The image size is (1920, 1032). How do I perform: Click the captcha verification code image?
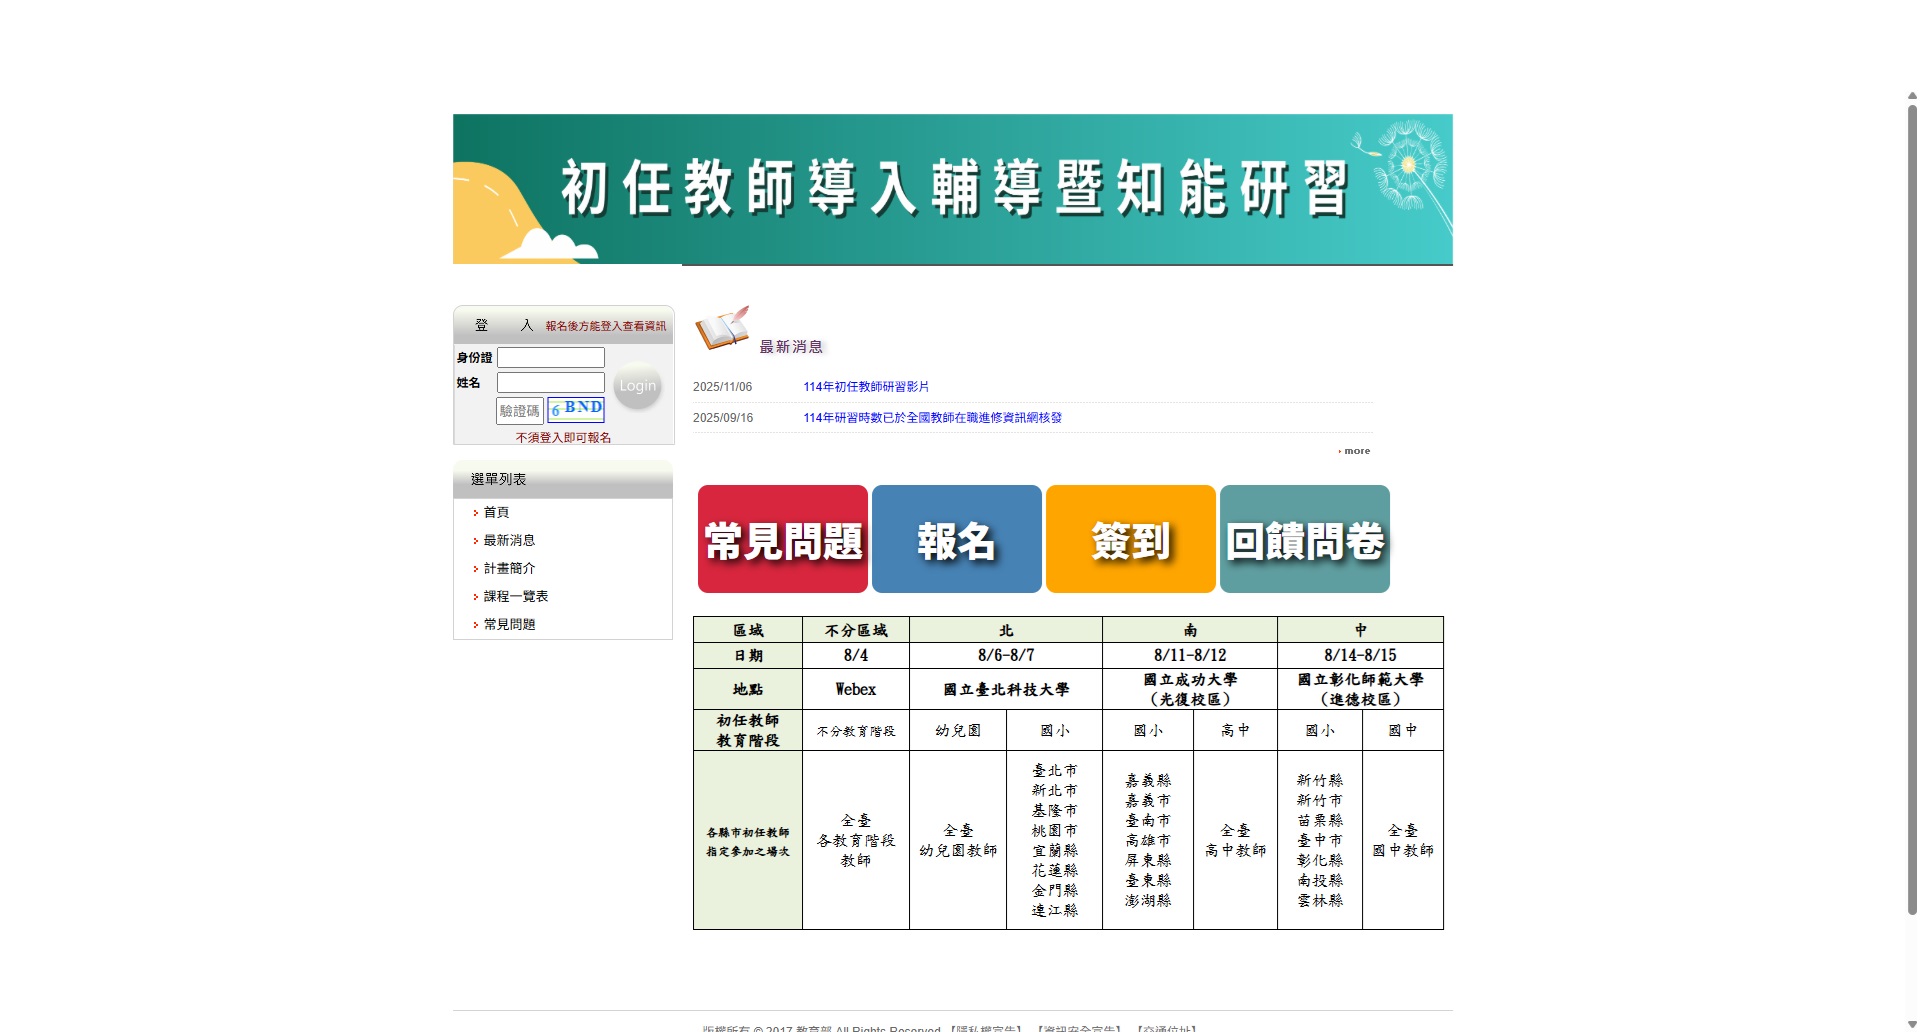point(575,410)
